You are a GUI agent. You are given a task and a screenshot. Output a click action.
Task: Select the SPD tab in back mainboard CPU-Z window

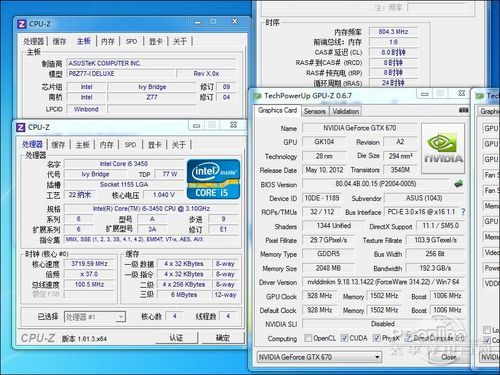click(131, 41)
